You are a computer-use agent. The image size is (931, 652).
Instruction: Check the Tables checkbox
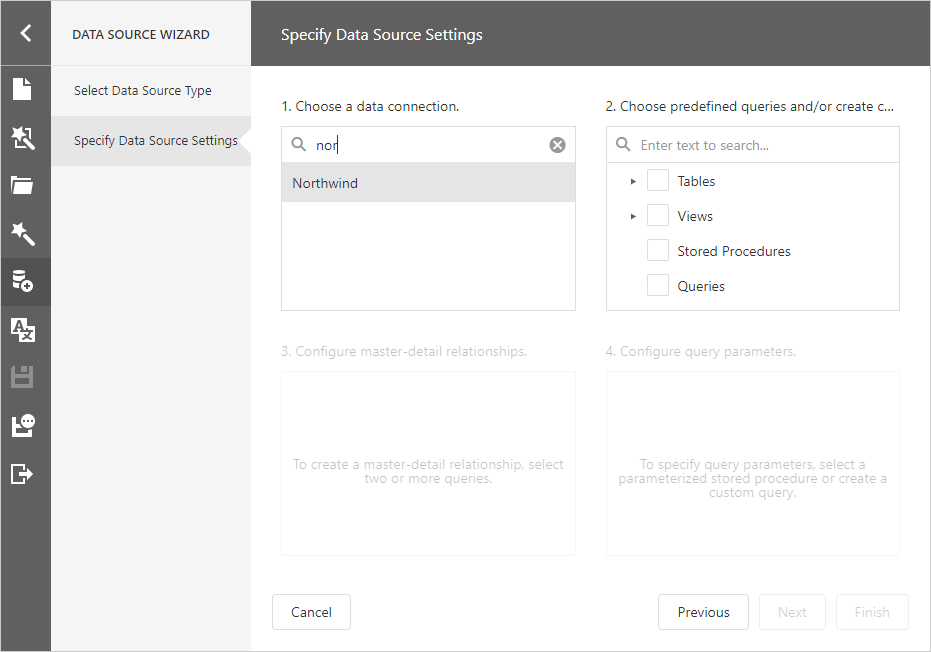[x=657, y=181]
